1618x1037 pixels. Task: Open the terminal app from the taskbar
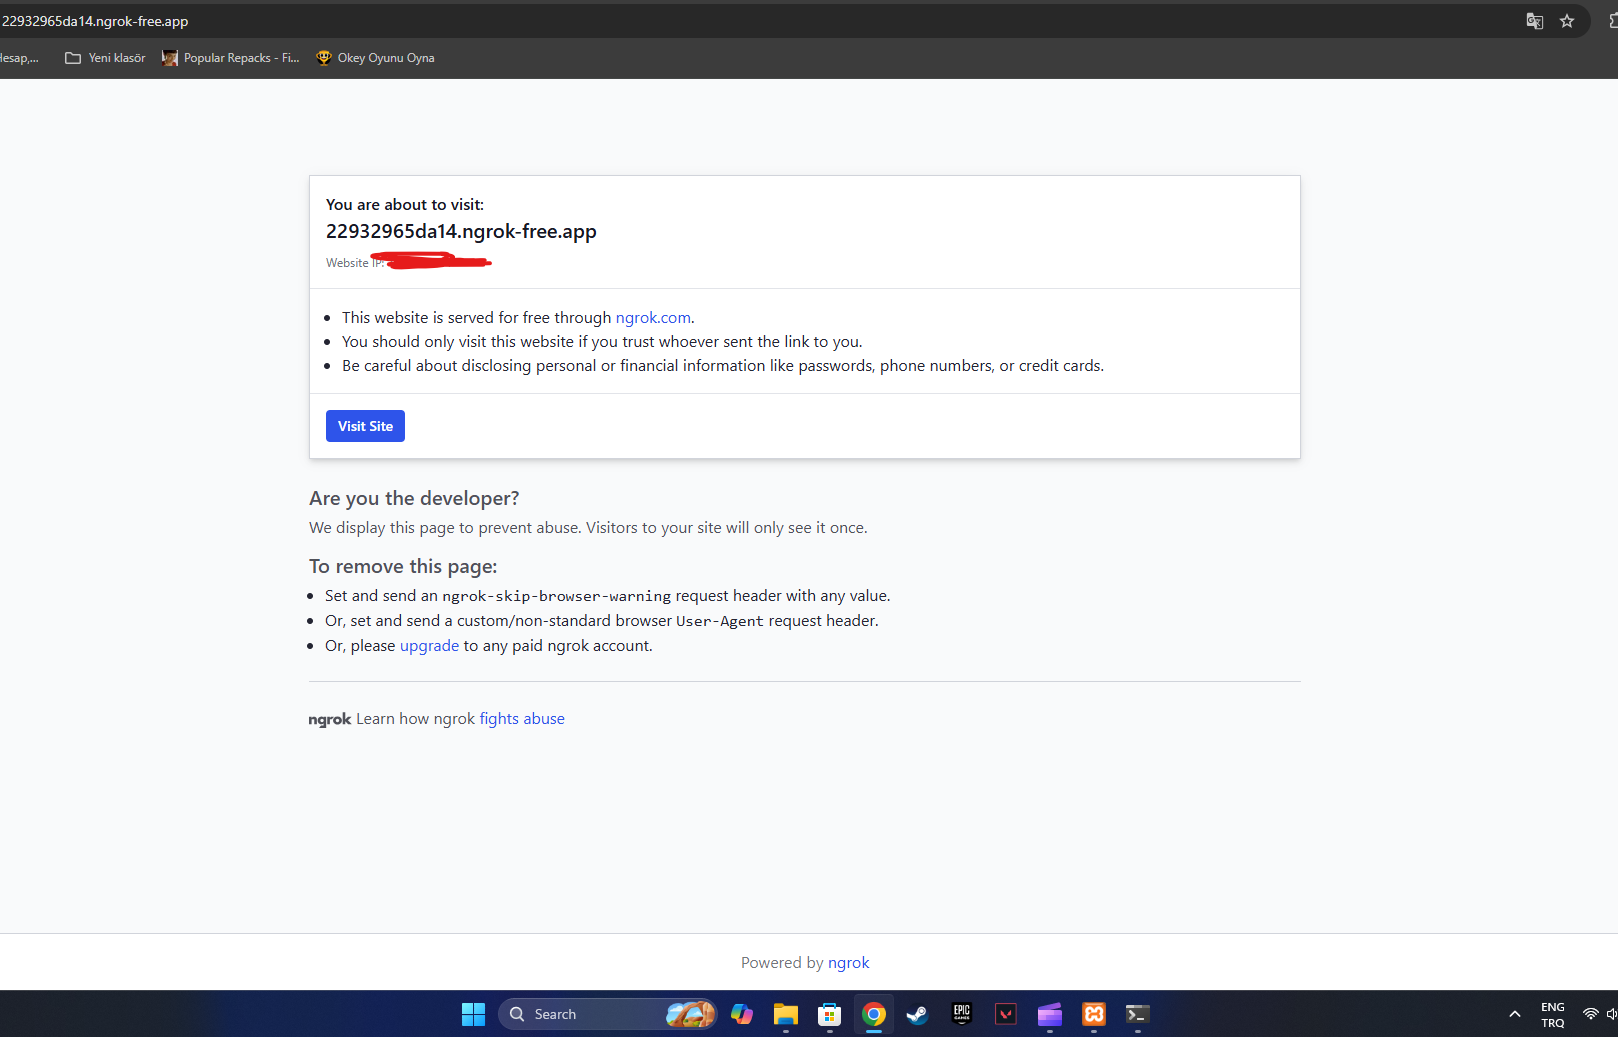(x=1137, y=1014)
